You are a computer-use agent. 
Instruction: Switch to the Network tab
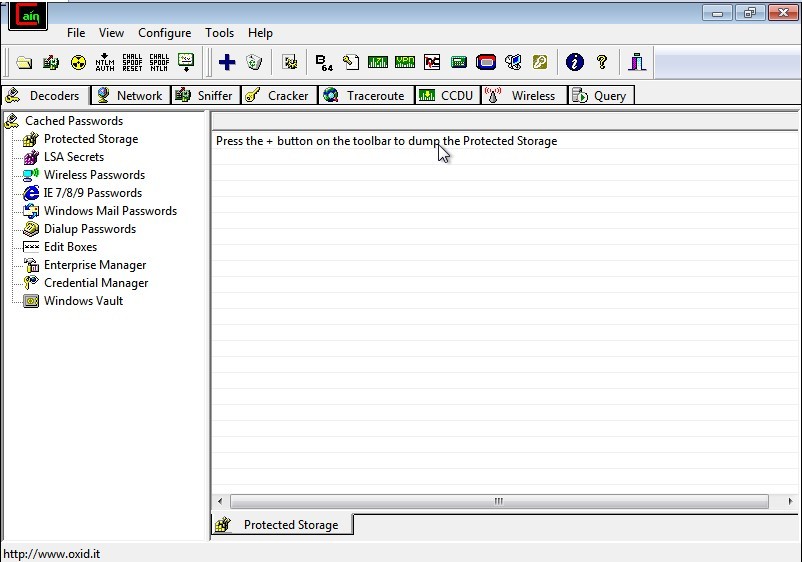tap(131, 96)
